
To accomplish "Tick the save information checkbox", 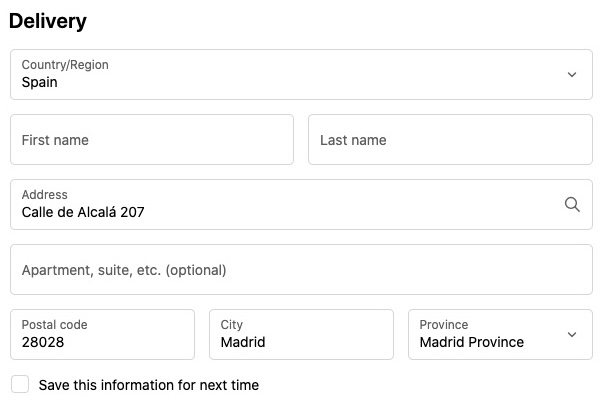I will pyautogui.click(x=20, y=384).
